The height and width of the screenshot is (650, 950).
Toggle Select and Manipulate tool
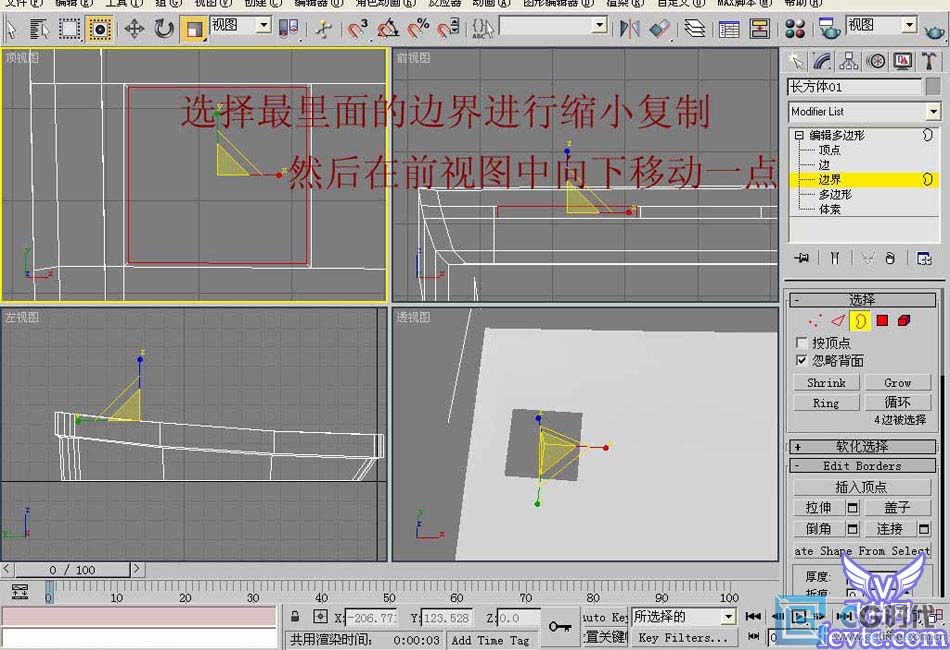(x=323, y=28)
